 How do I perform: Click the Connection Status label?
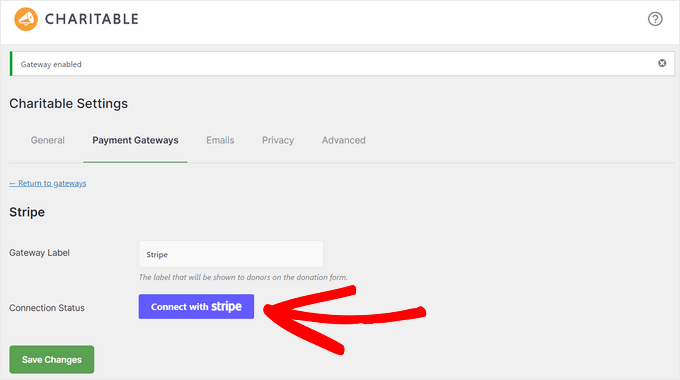point(47,308)
